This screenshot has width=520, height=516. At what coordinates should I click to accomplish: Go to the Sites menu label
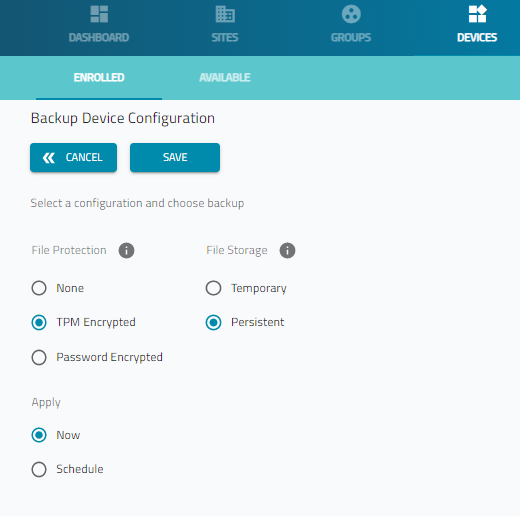tap(225, 37)
